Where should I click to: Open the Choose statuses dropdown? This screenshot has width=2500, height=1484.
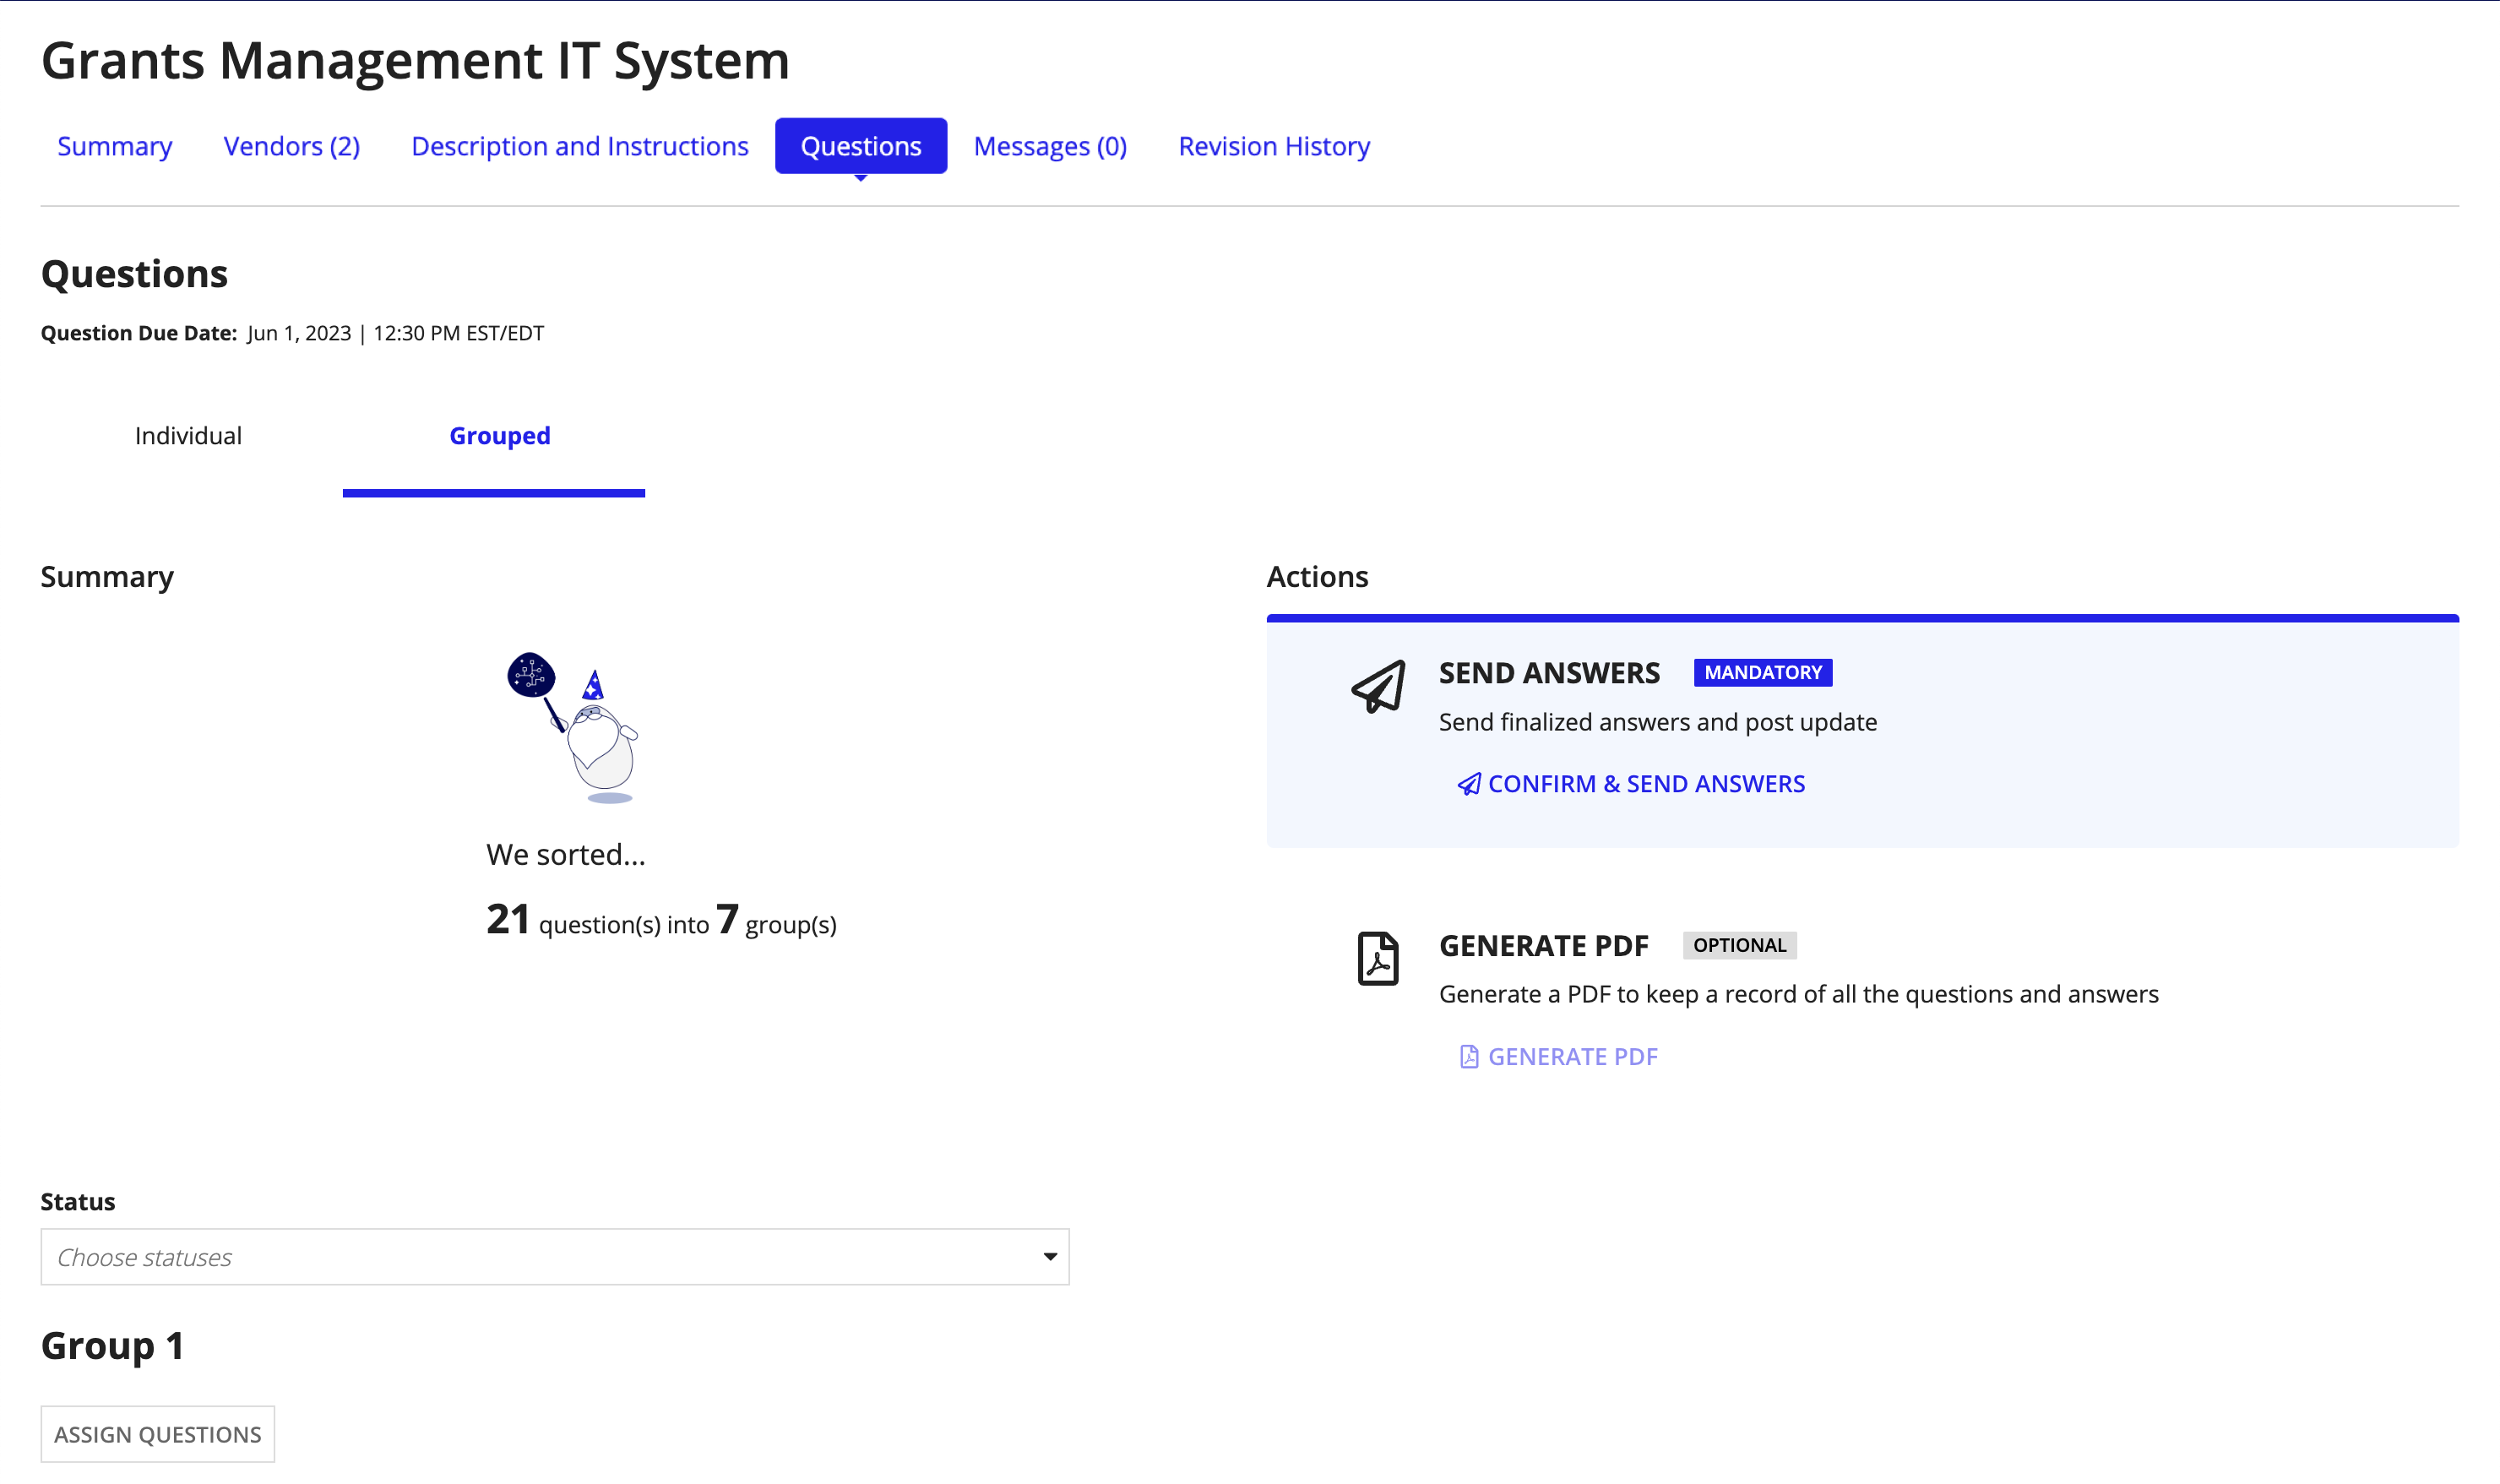tap(555, 1257)
